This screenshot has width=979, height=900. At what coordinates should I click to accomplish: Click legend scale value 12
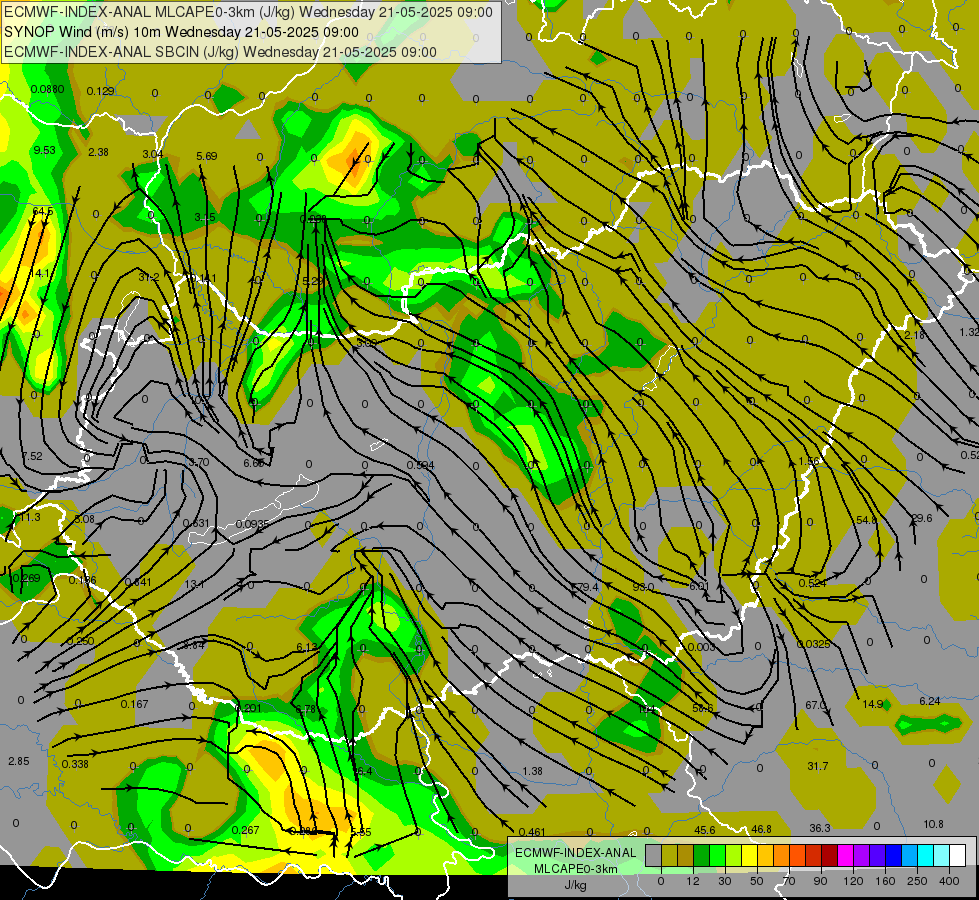pos(692,881)
